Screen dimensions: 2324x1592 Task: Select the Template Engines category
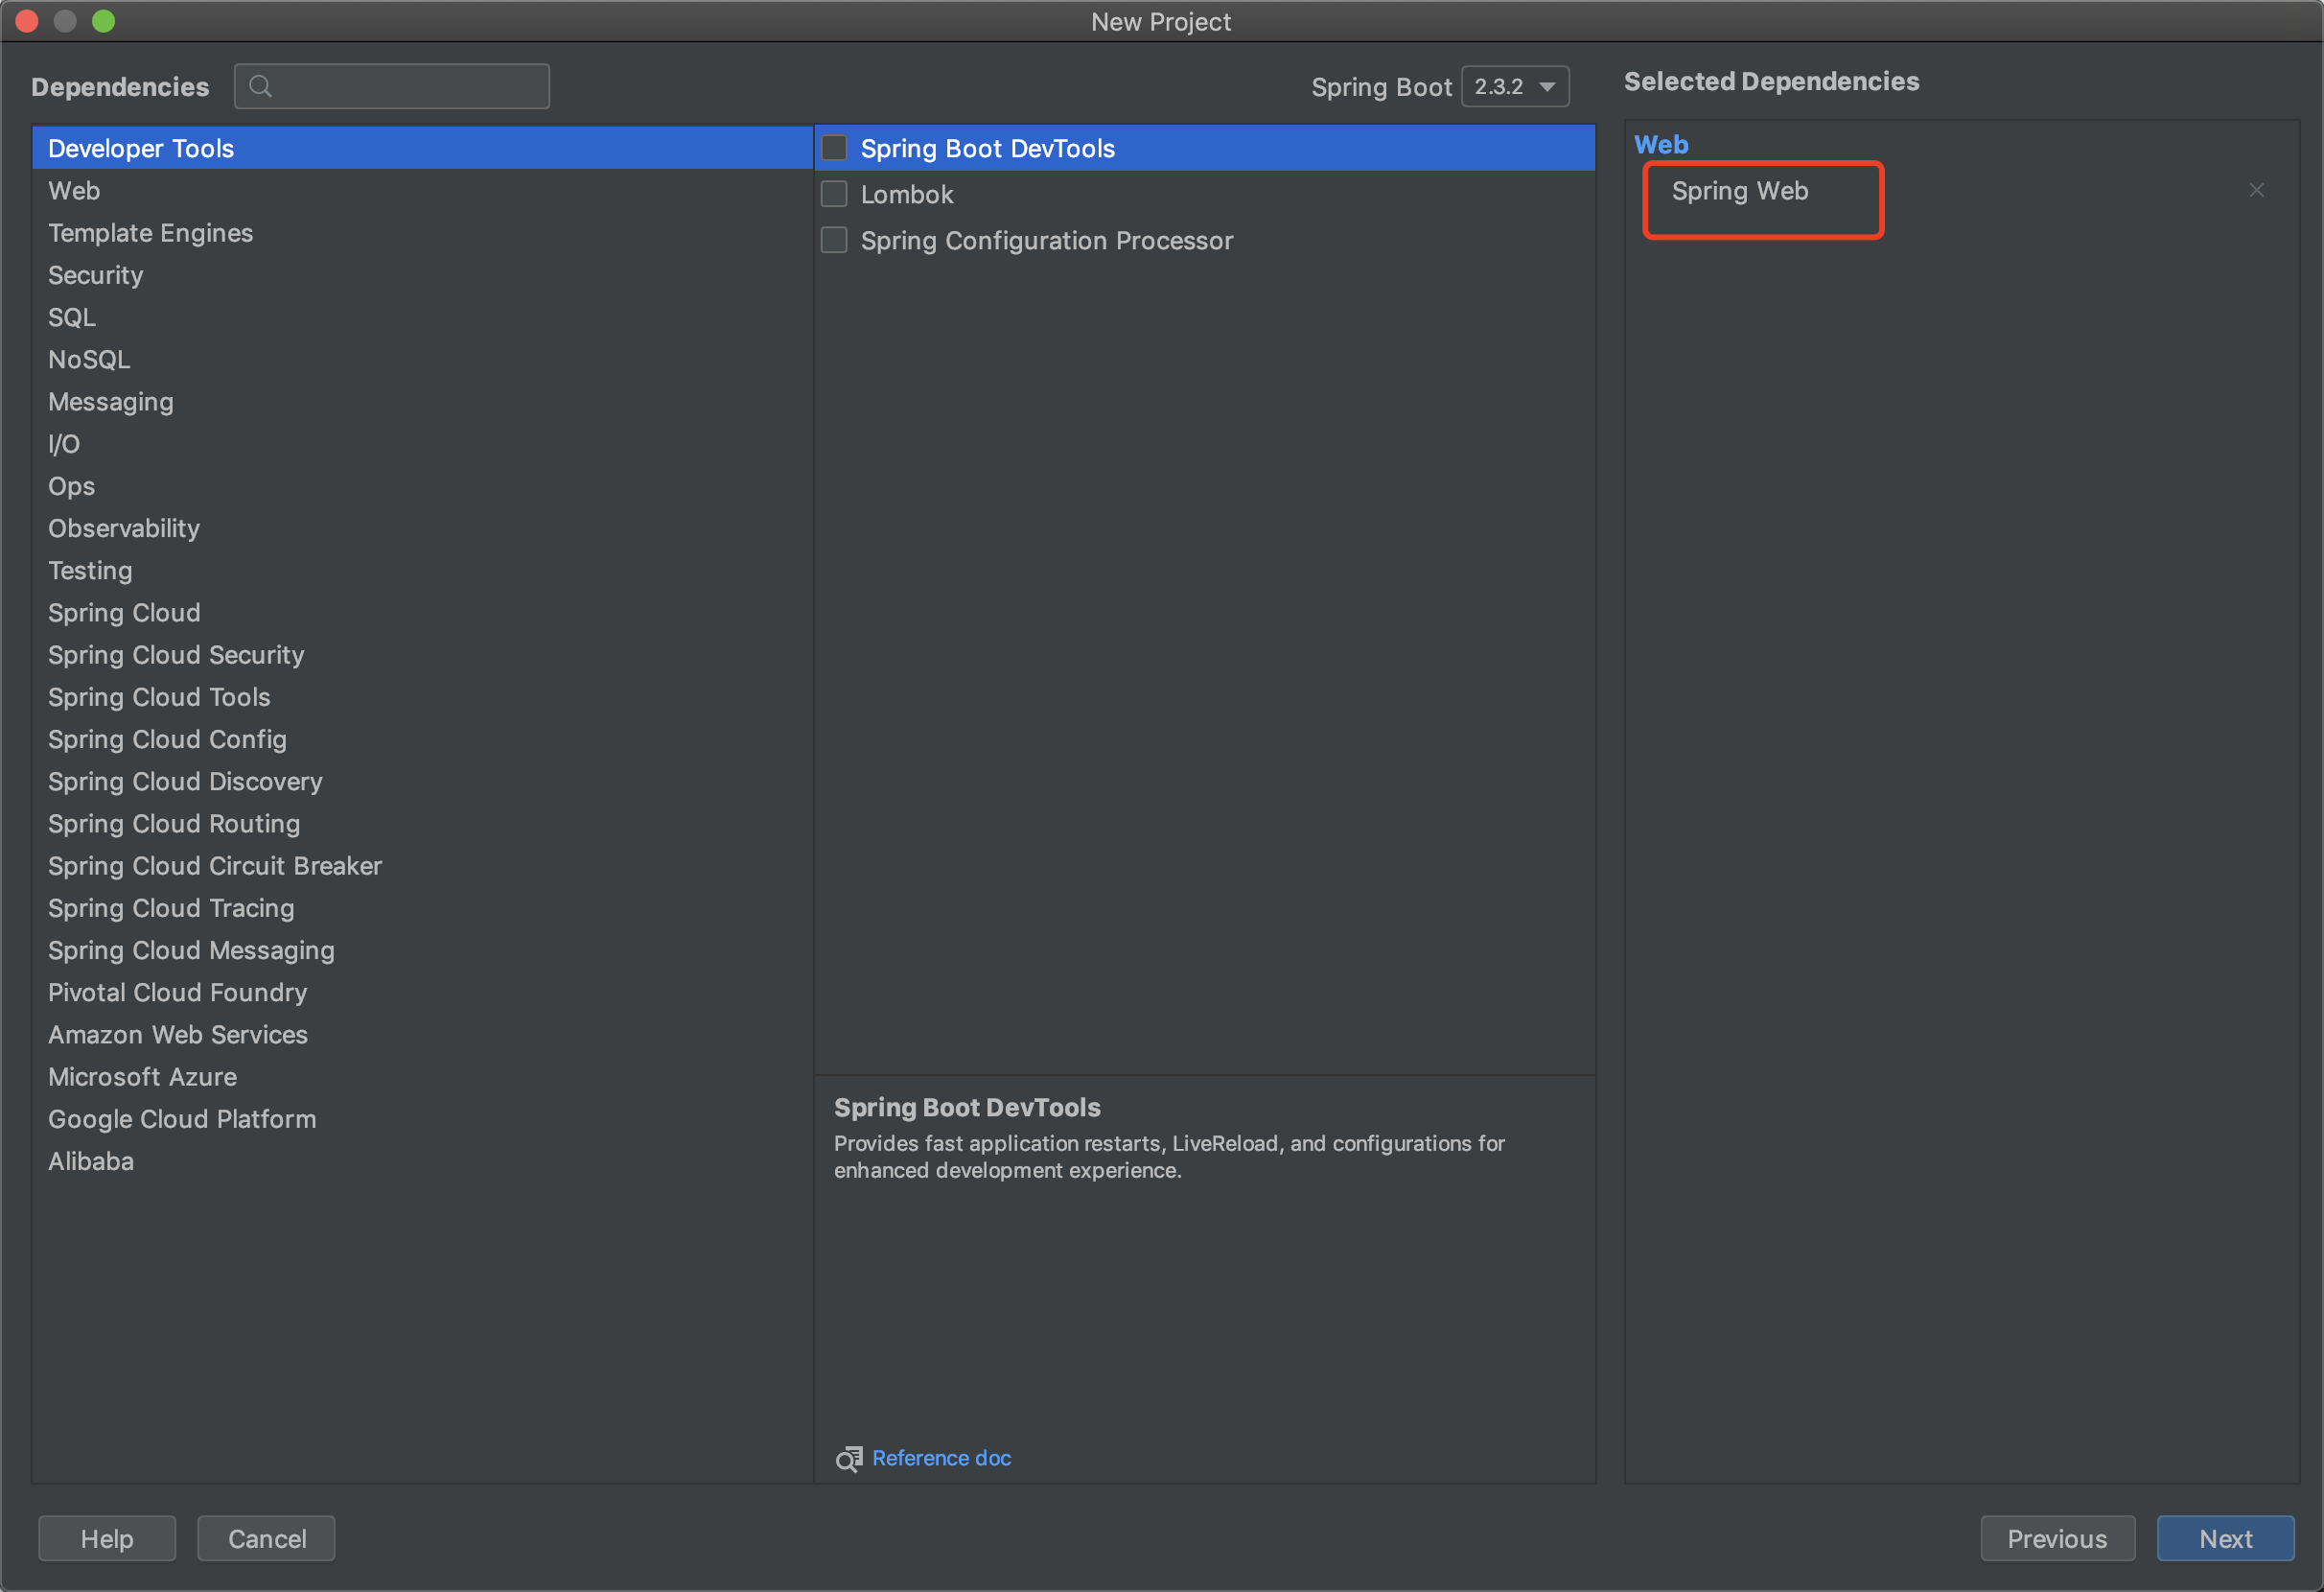pyautogui.click(x=422, y=232)
